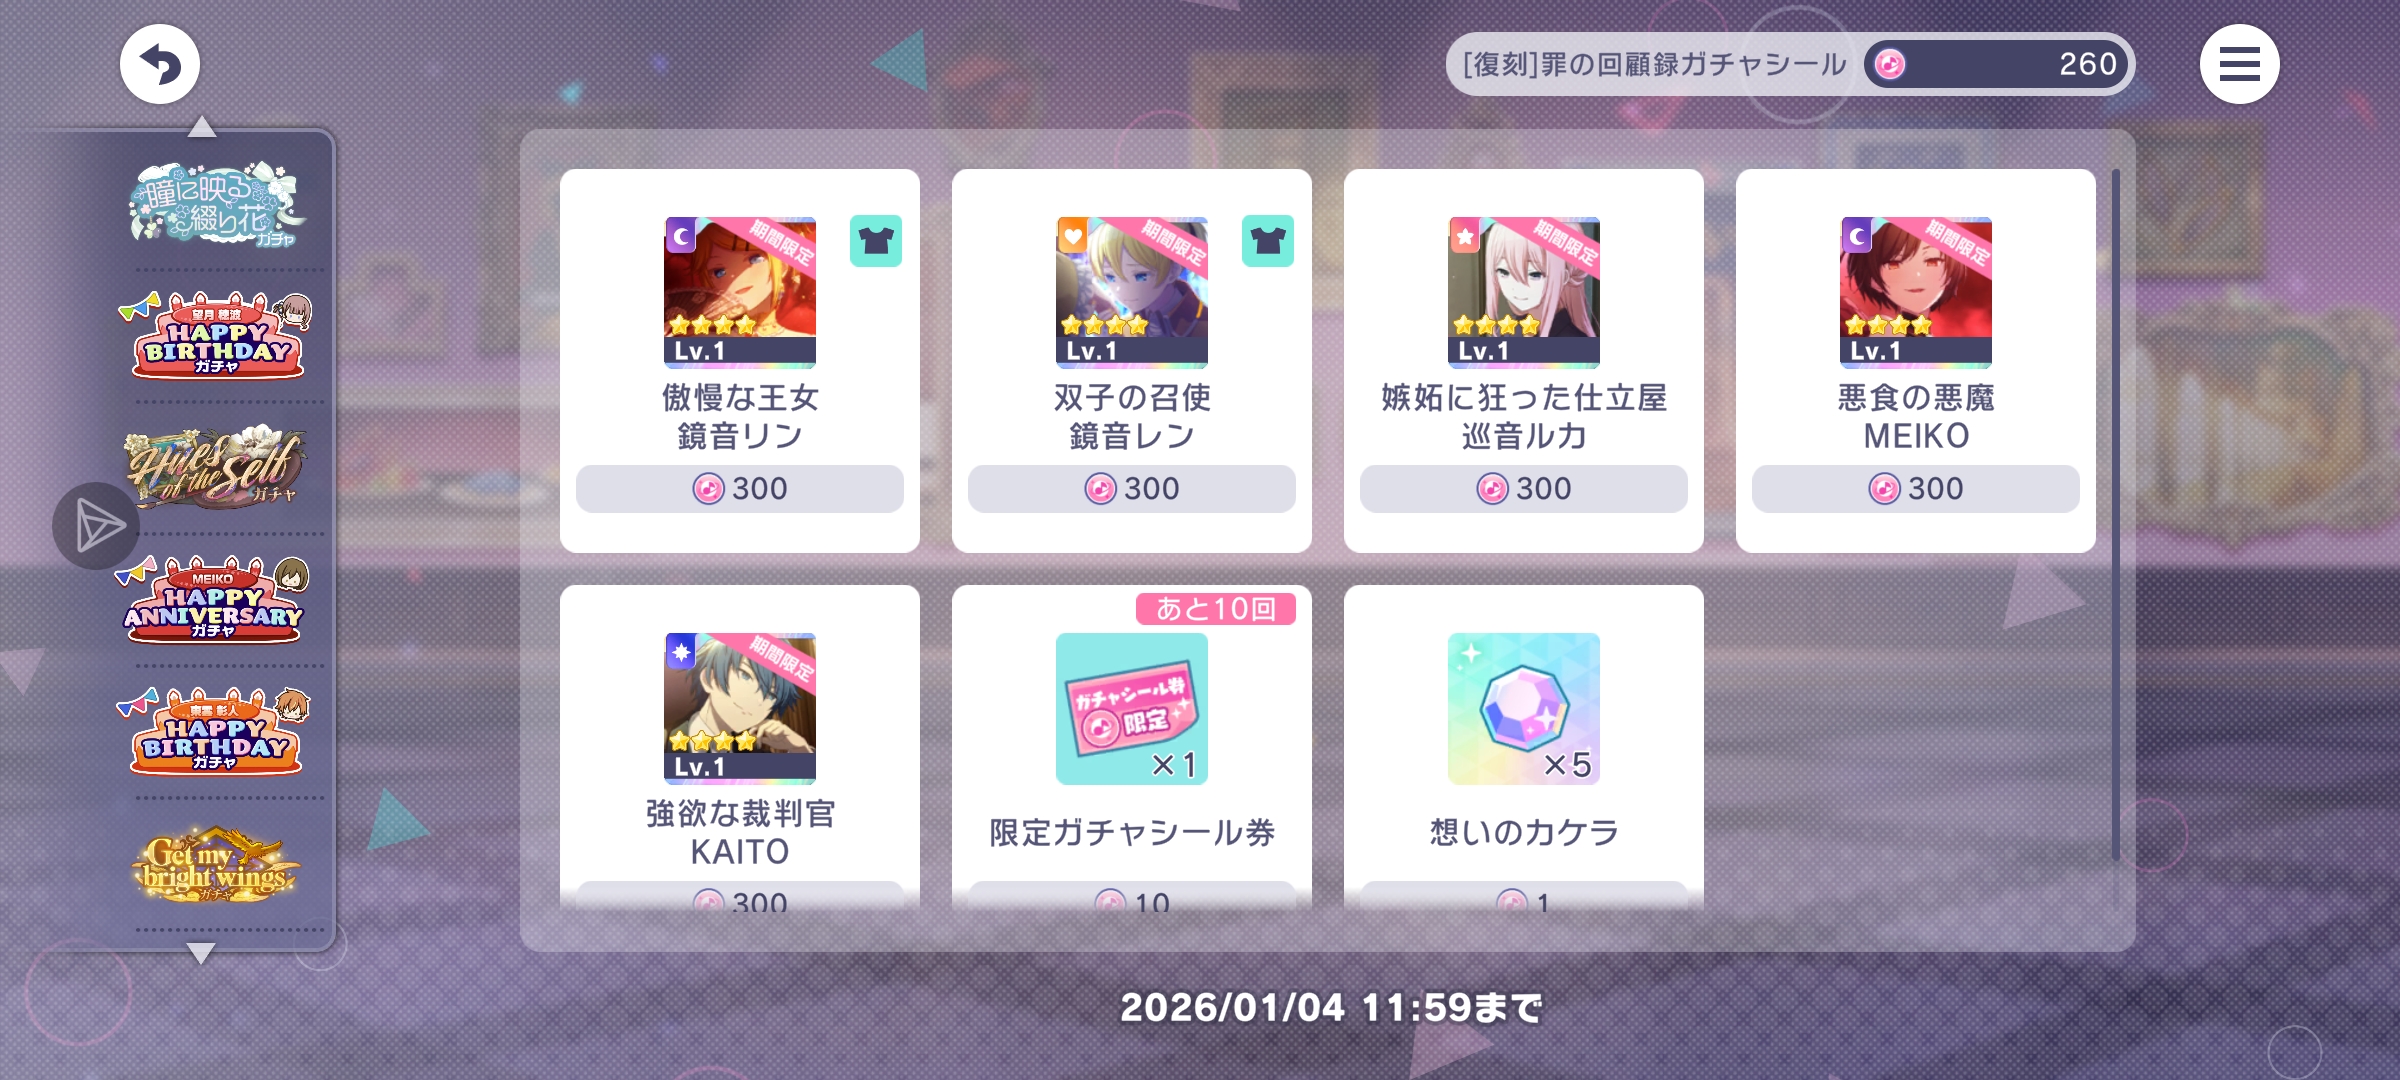This screenshot has height=1080, width=2400.
Task: View costume icon on 双子の召使 card
Action: tap(1268, 241)
